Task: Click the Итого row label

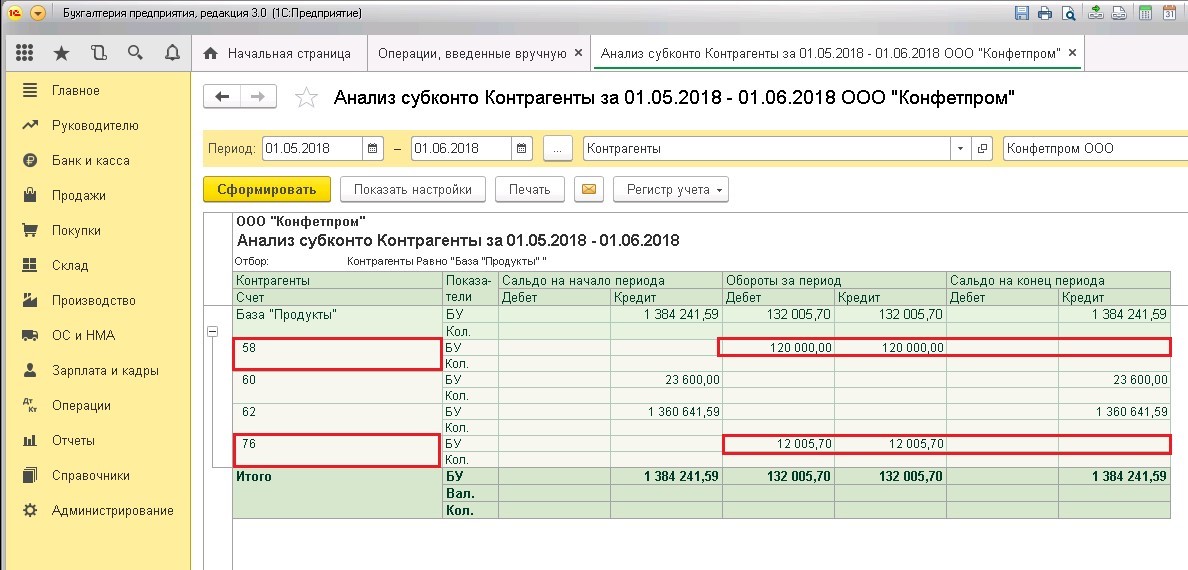Action: (254, 476)
